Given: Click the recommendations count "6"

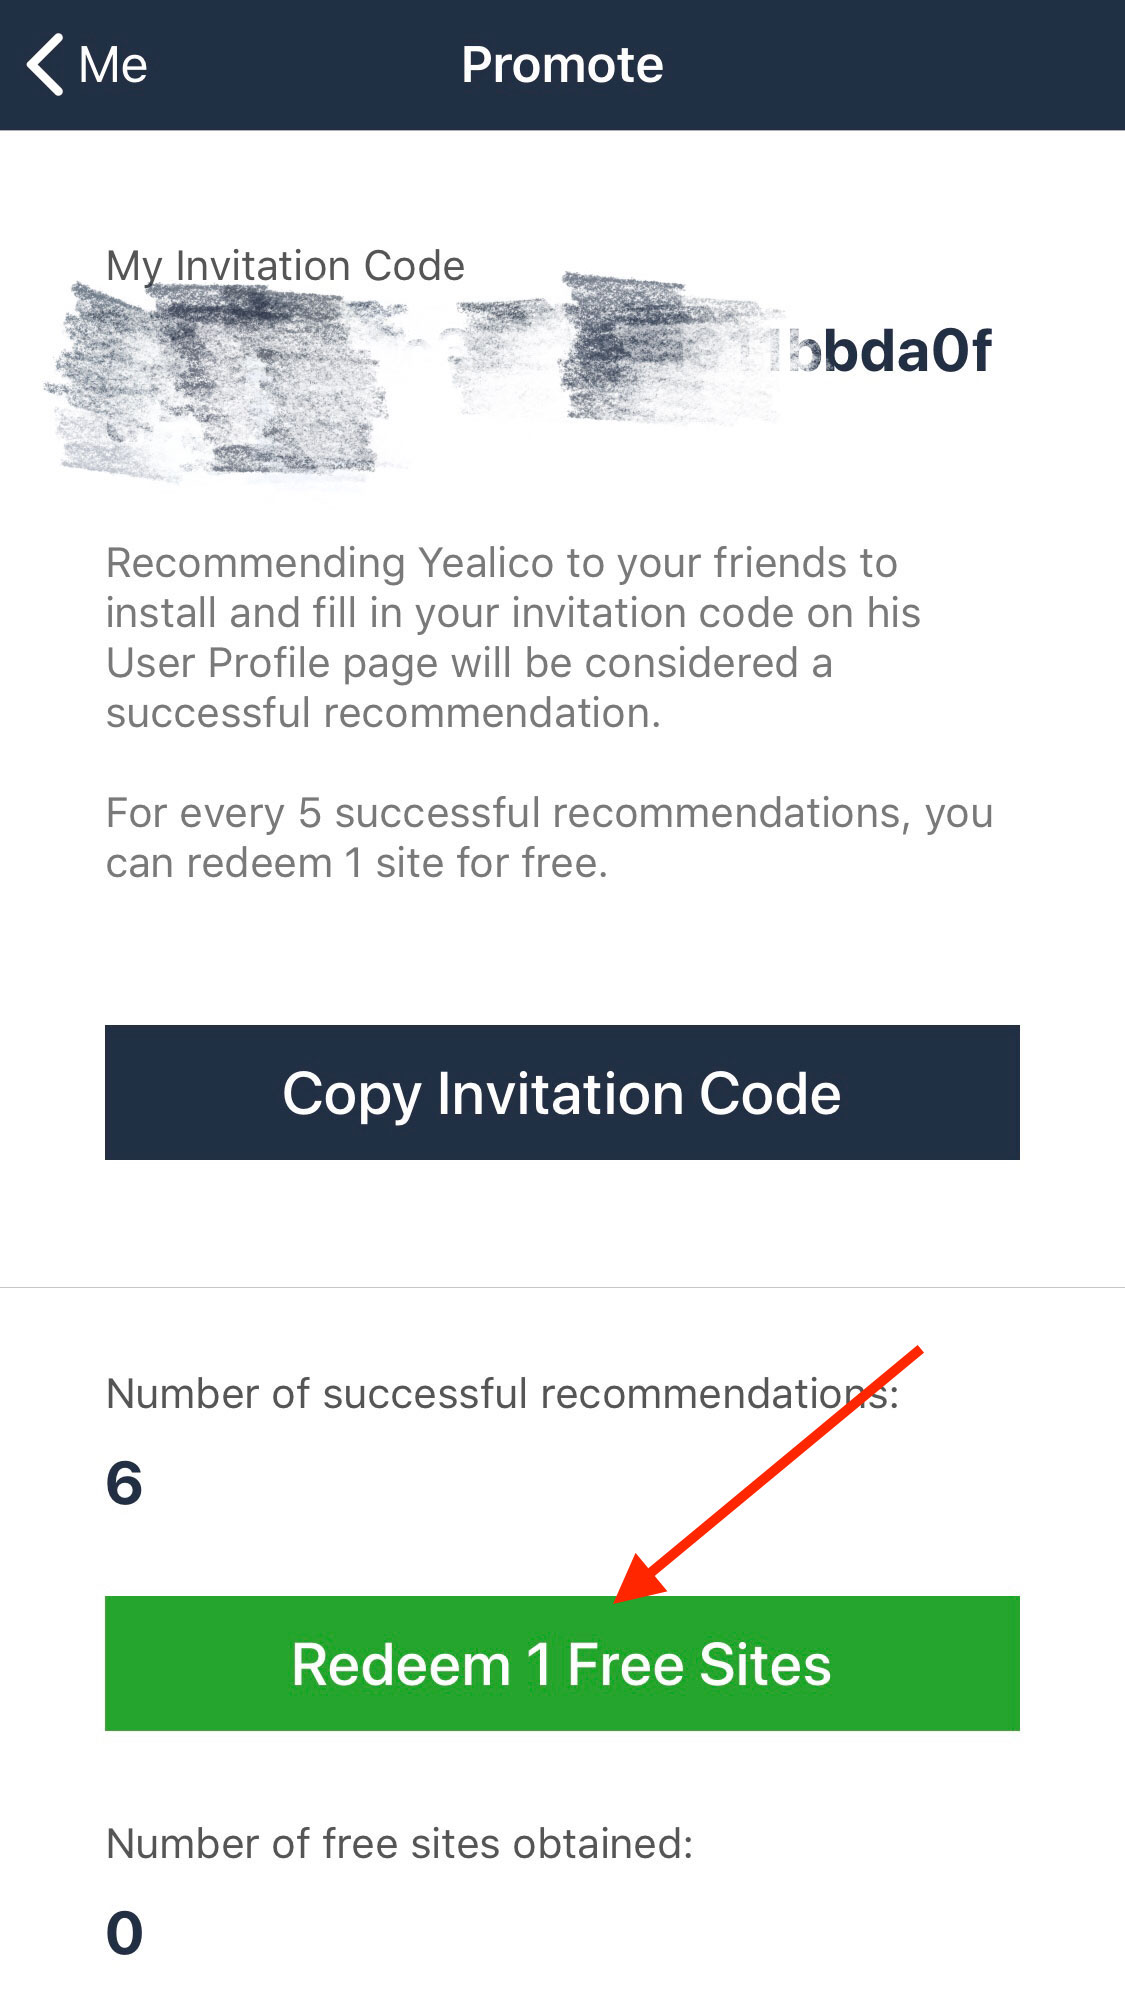Looking at the screenshot, I should (124, 1482).
